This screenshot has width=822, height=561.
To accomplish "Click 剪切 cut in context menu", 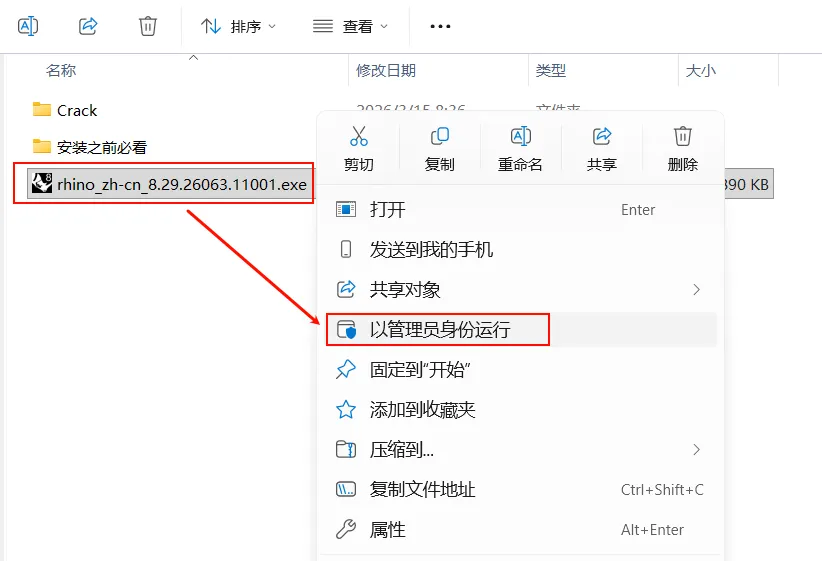I will pos(359,148).
